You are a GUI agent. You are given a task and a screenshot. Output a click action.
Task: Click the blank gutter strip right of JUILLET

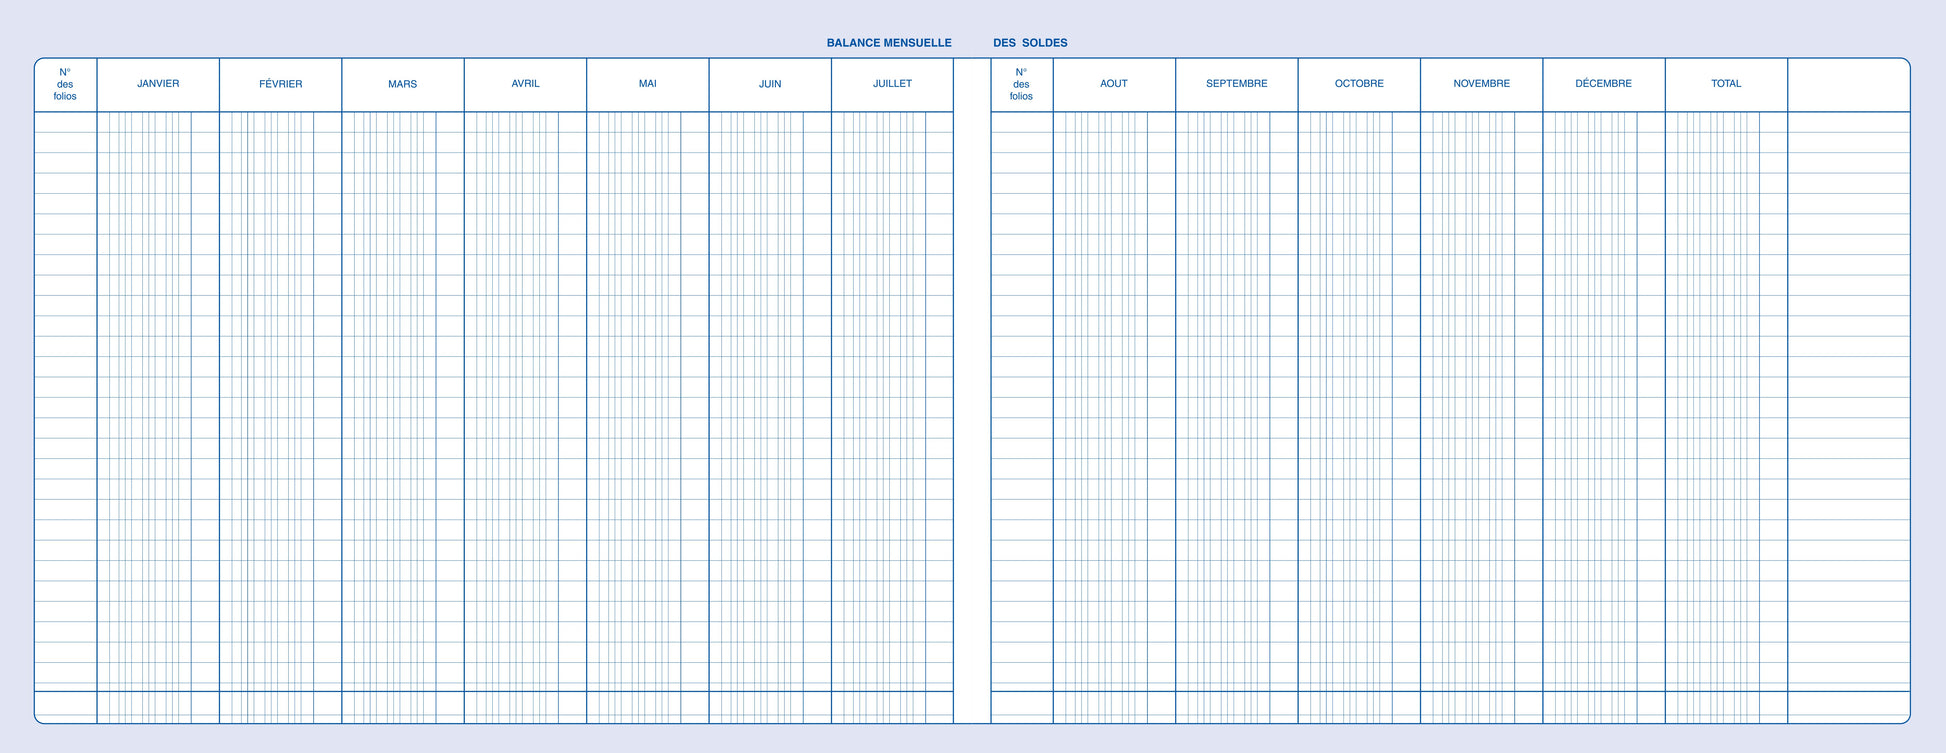click(972, 400)
